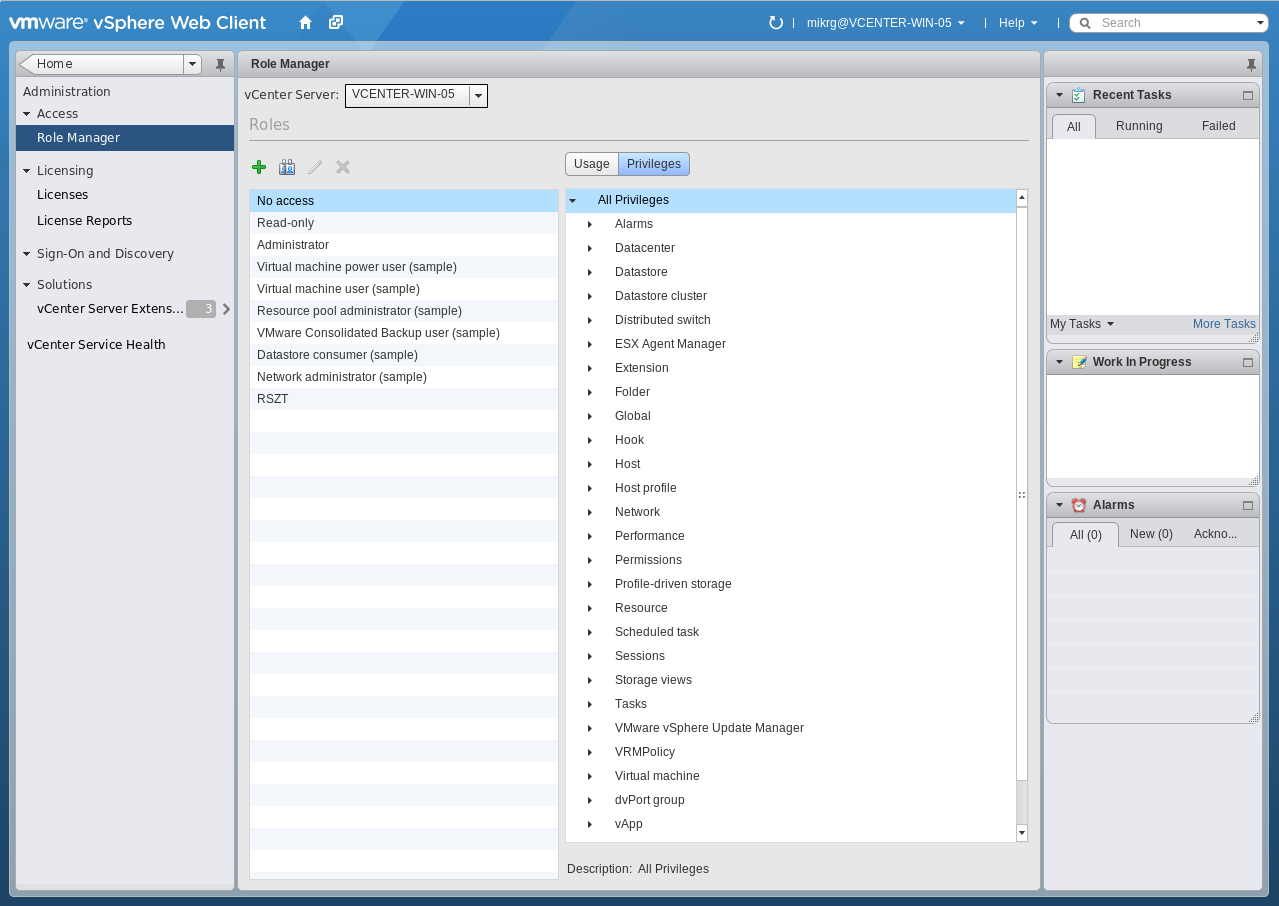This screenshot has width=1279, height=906.
Task: Go to the vSphere Home icon in header
Action: [305, 22]
